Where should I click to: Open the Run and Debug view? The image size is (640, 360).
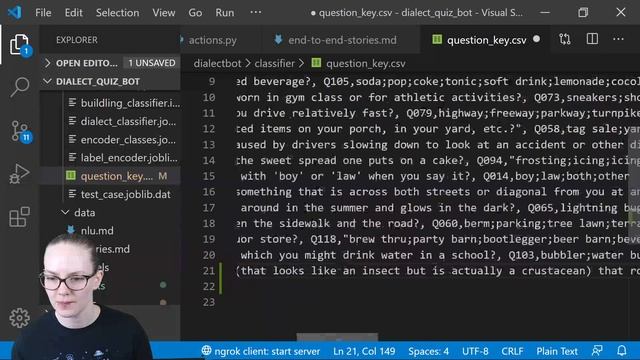coord(19,173)
